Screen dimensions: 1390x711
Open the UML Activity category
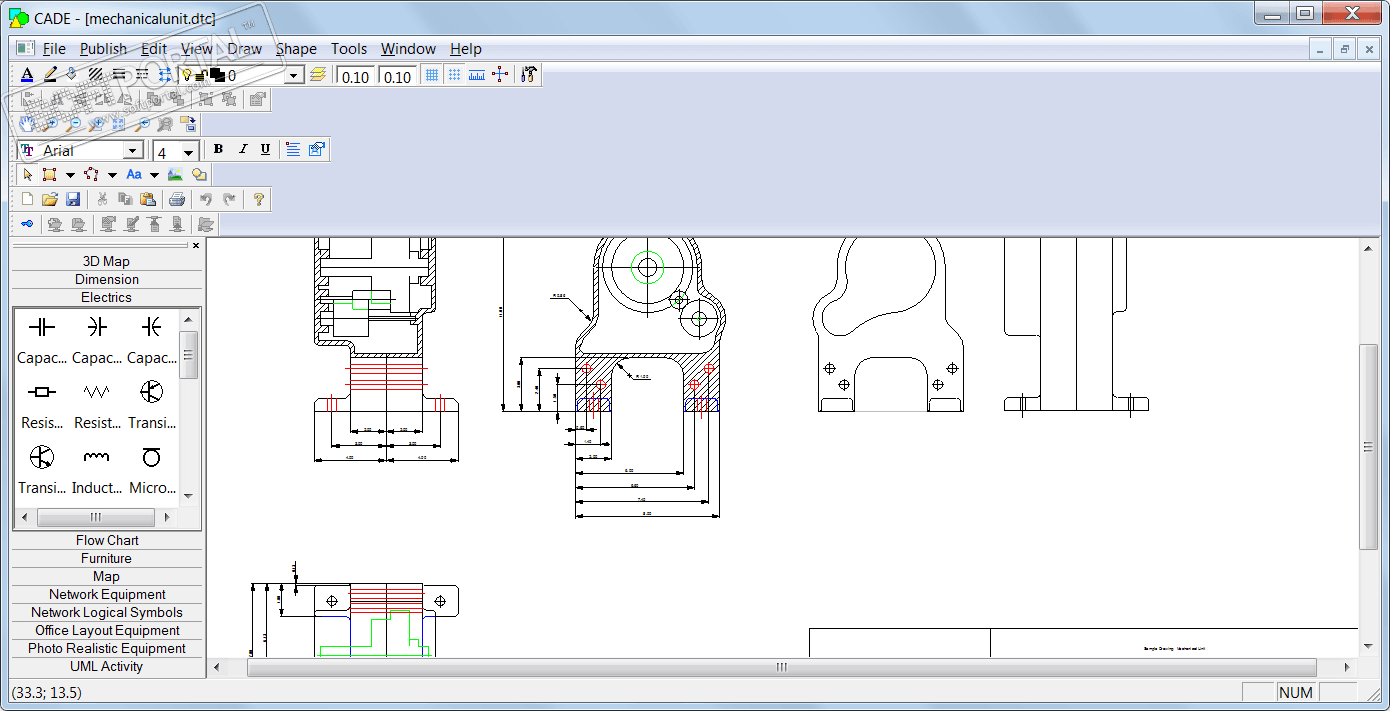[x=106, y=667]
